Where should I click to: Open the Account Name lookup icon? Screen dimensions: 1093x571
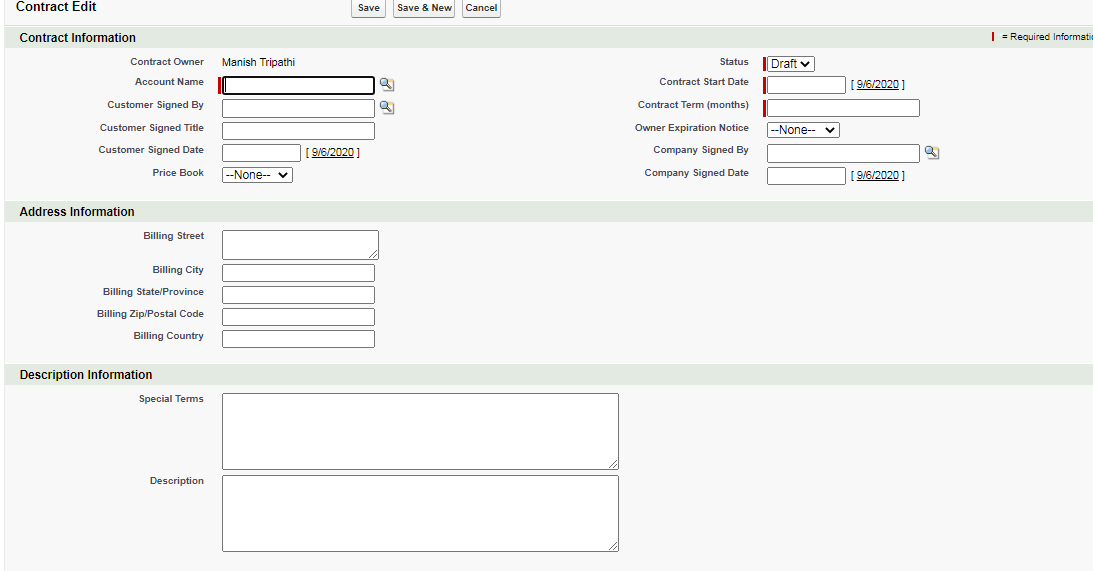pos(387,86)
